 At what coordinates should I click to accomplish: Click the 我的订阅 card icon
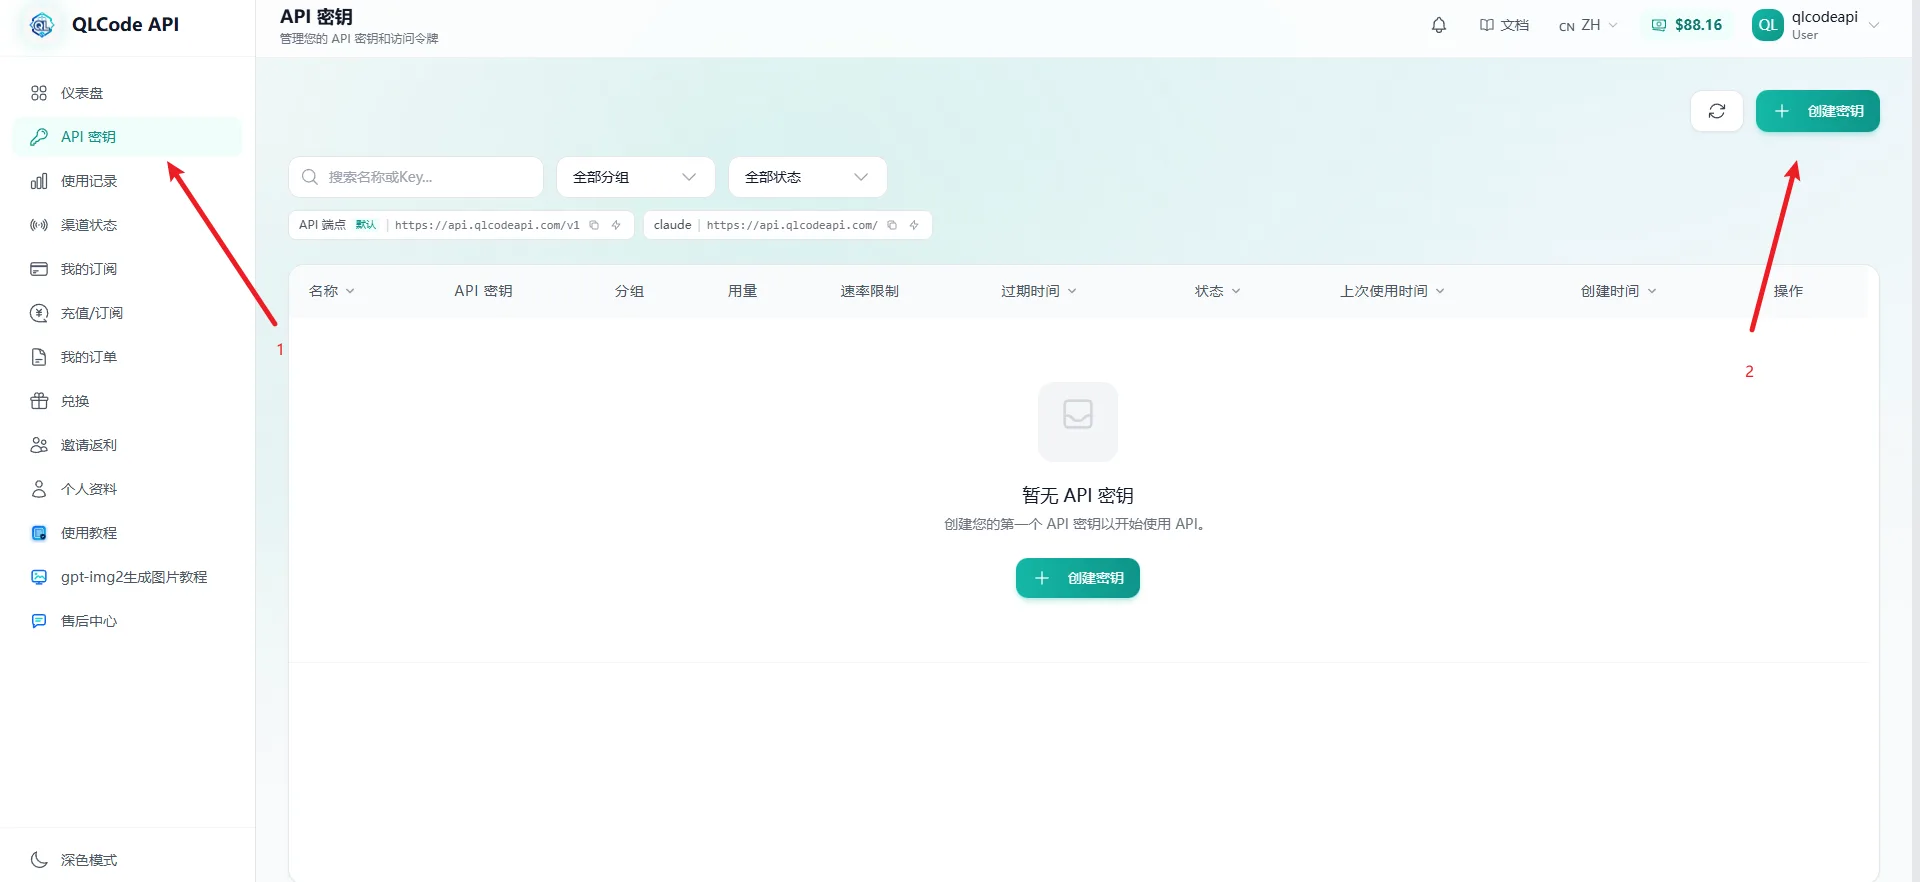[x=39, y=269]
